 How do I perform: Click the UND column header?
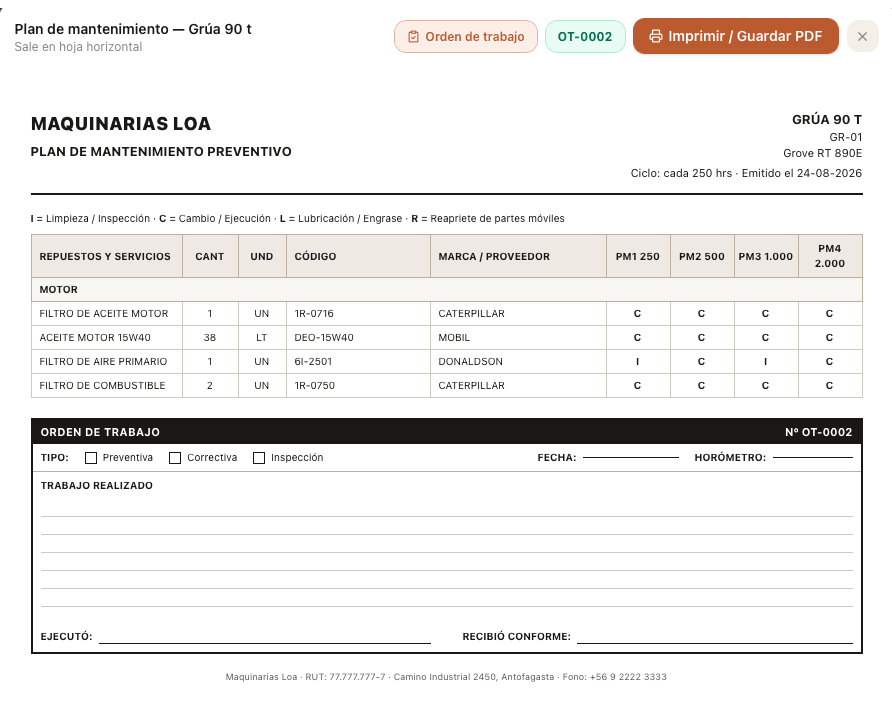click(x=262, y=256)
